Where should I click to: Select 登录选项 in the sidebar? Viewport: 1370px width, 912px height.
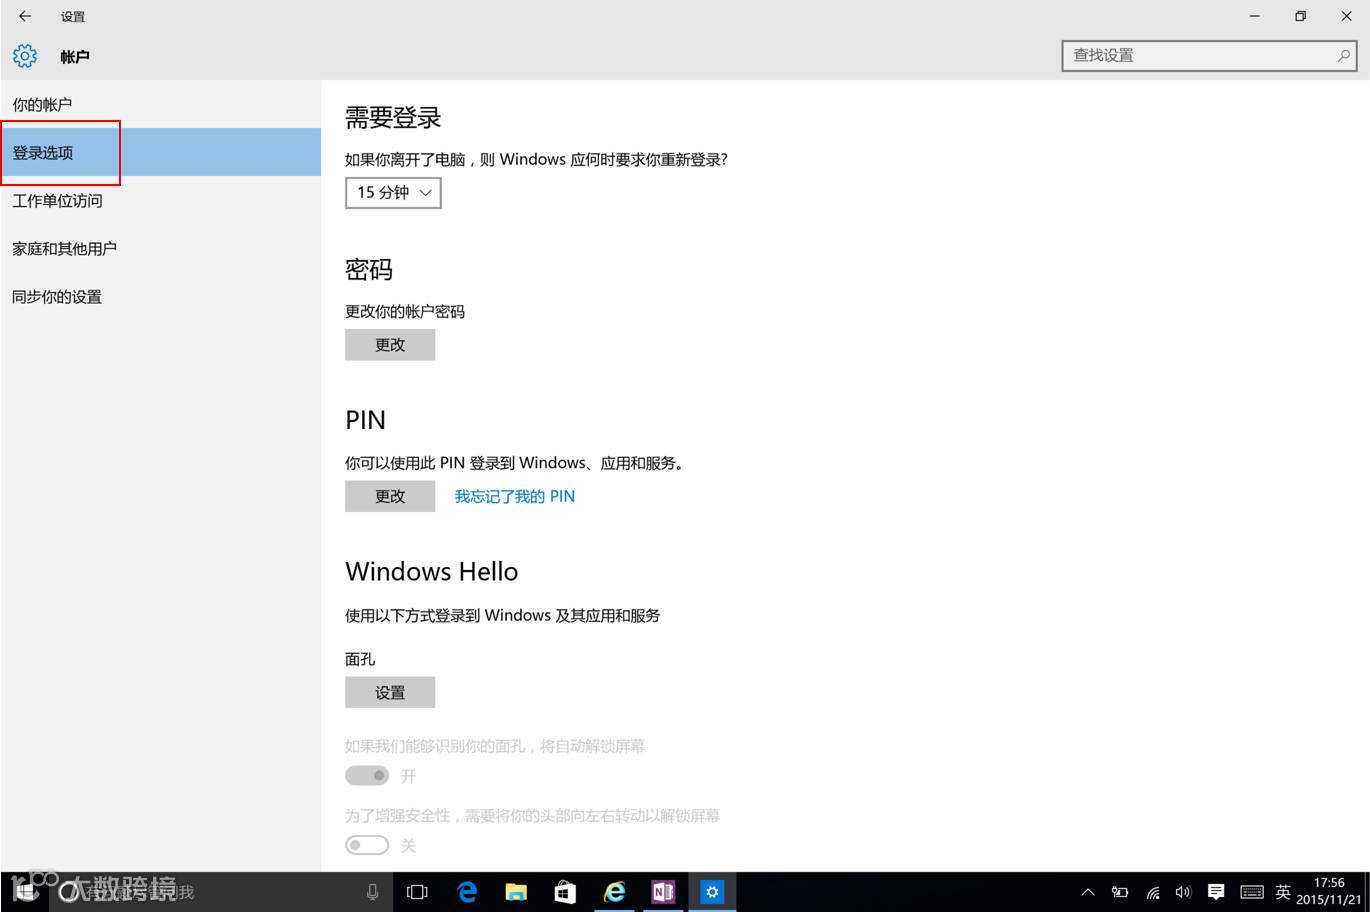point(161,152)
